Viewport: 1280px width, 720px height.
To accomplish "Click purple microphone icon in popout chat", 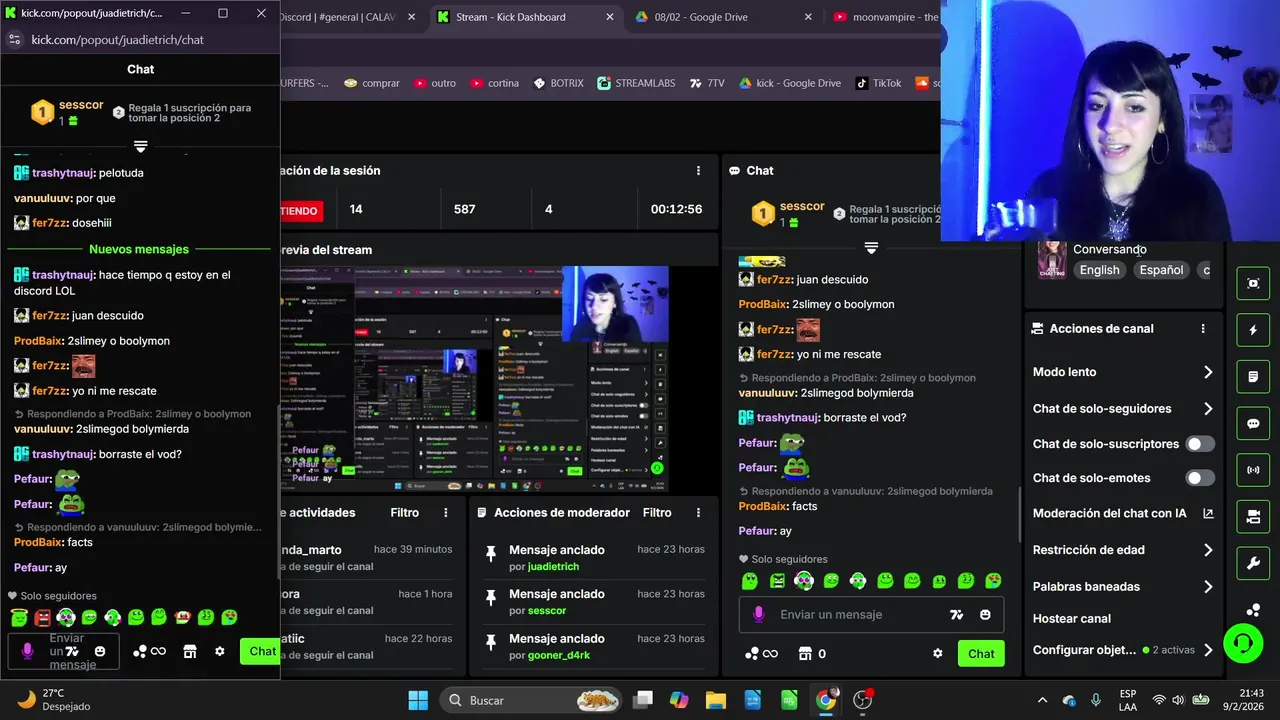I will point(27,651).
